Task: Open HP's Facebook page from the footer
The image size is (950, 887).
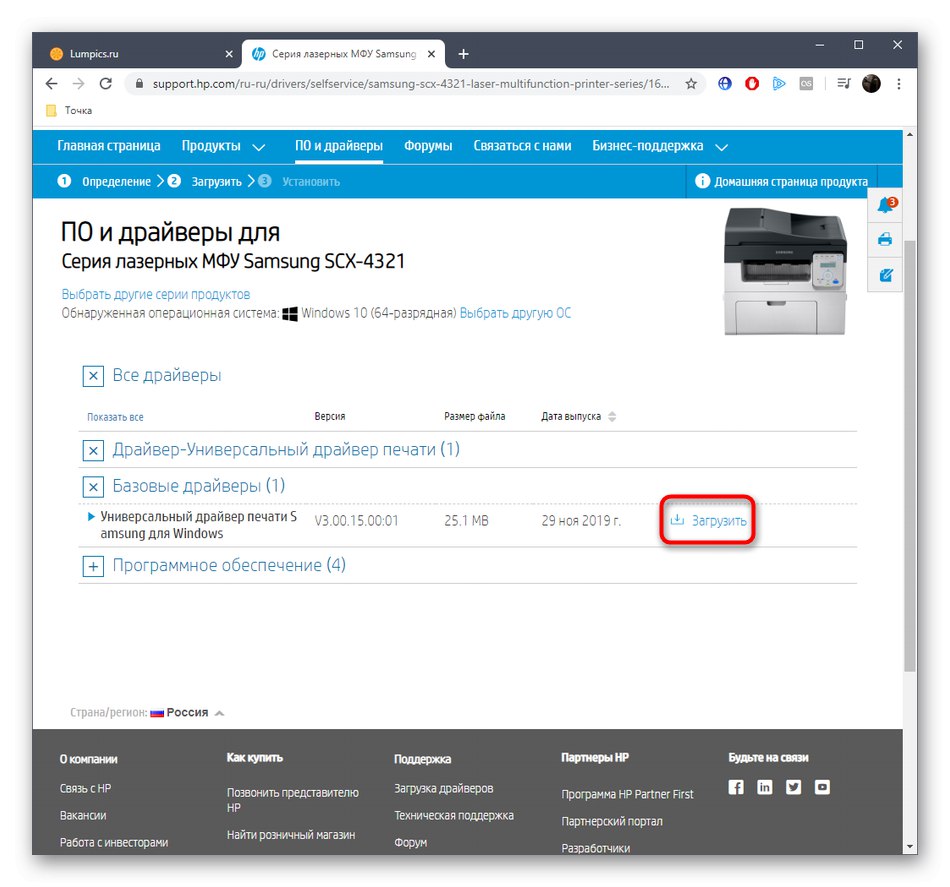Action: tap(736, 787)
